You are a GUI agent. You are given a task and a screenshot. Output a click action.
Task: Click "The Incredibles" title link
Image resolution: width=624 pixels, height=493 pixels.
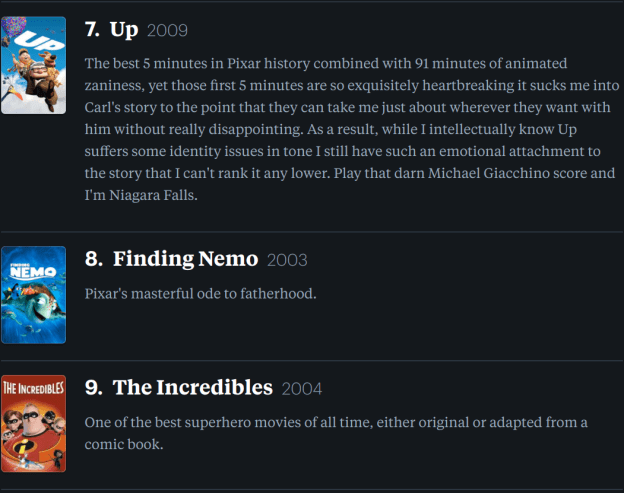(x=192, y=387)
